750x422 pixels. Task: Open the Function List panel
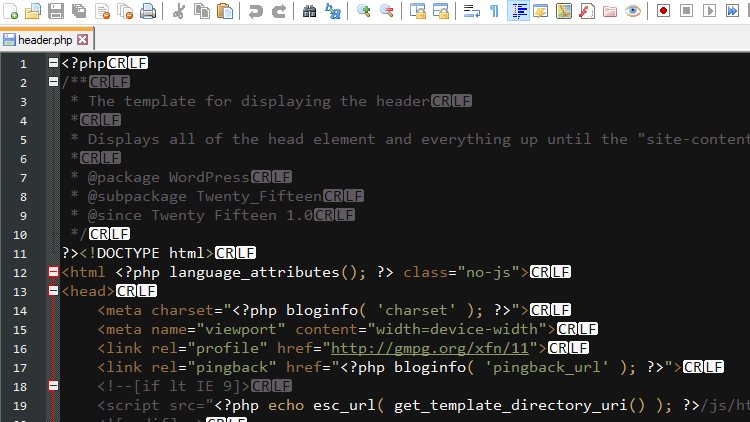click(587, 11)
